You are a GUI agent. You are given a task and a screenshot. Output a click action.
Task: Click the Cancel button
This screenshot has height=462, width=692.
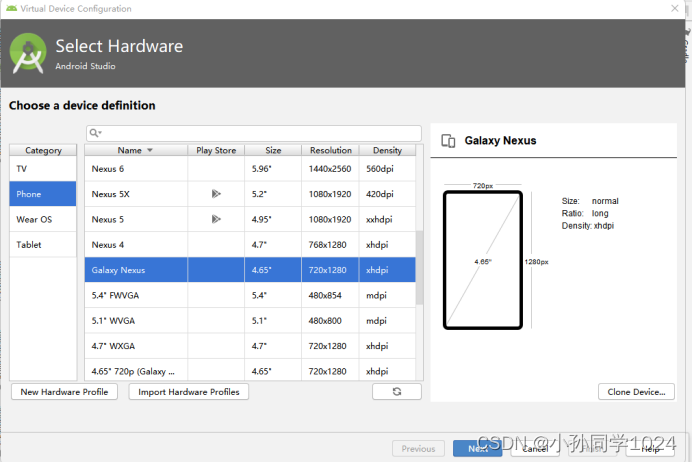[535, 448]
